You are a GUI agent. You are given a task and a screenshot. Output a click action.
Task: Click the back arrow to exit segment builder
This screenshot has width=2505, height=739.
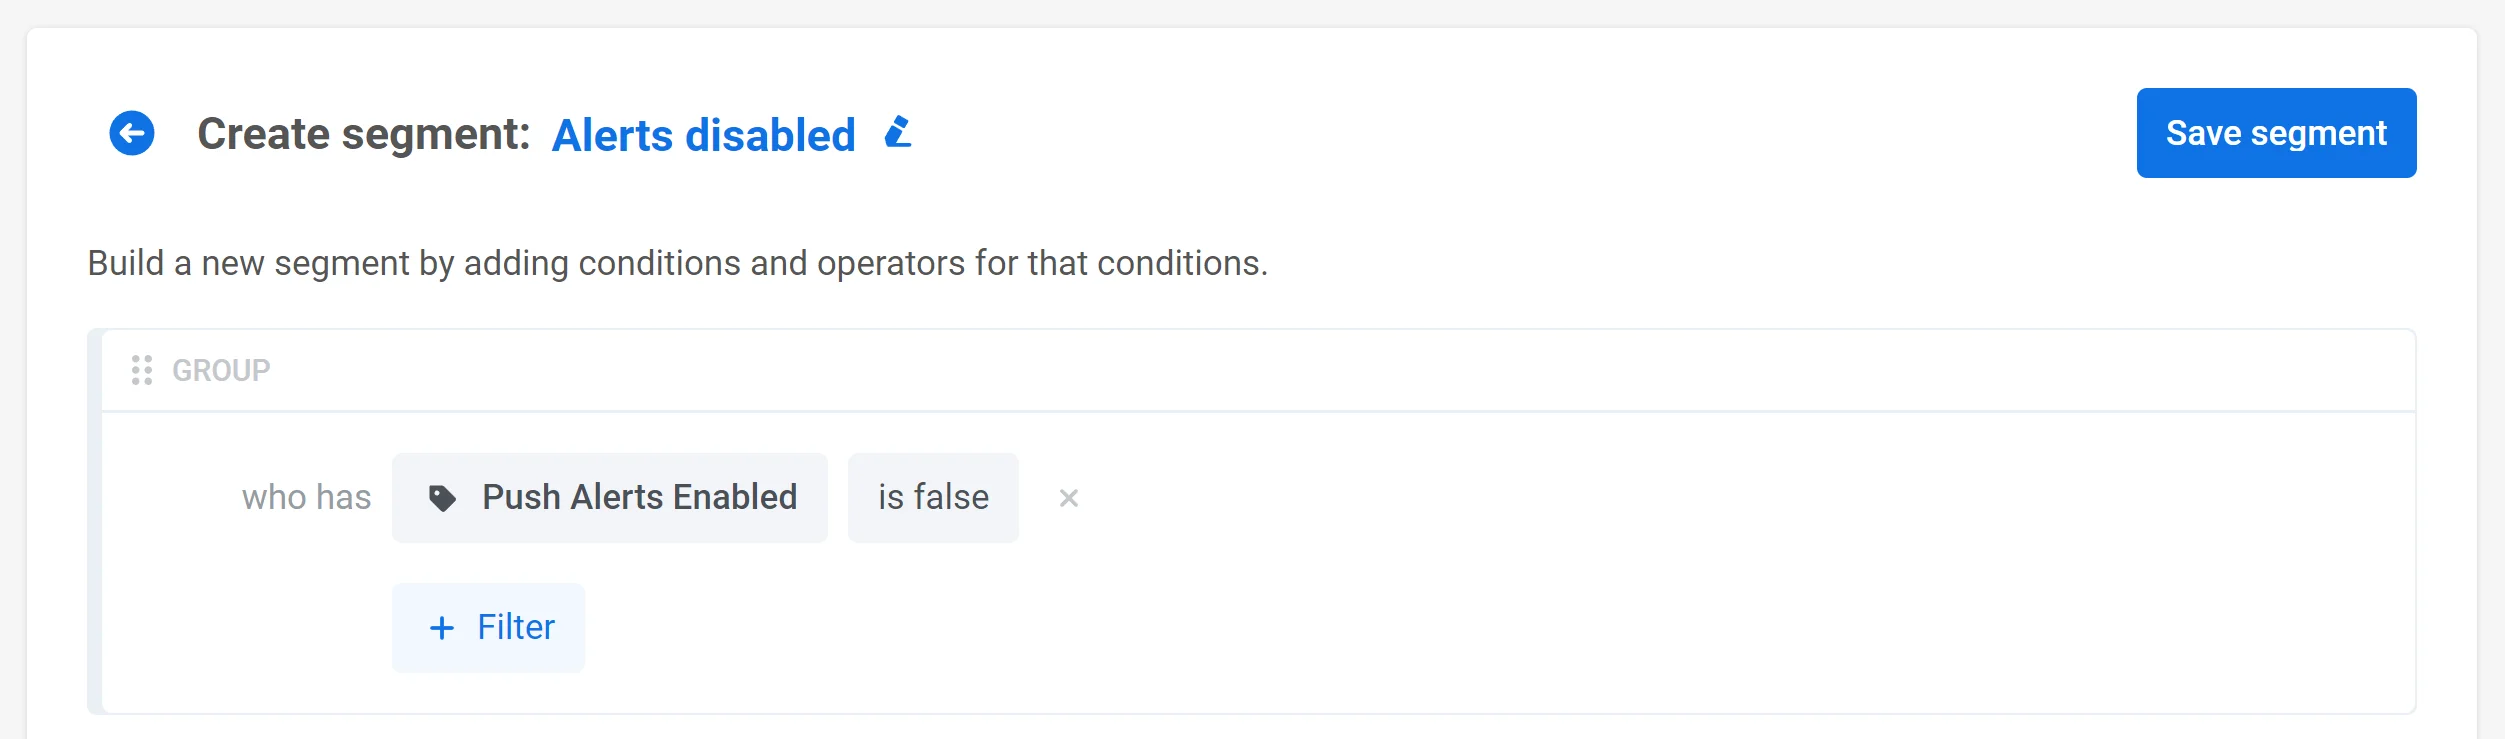click(x=130, y=132)
